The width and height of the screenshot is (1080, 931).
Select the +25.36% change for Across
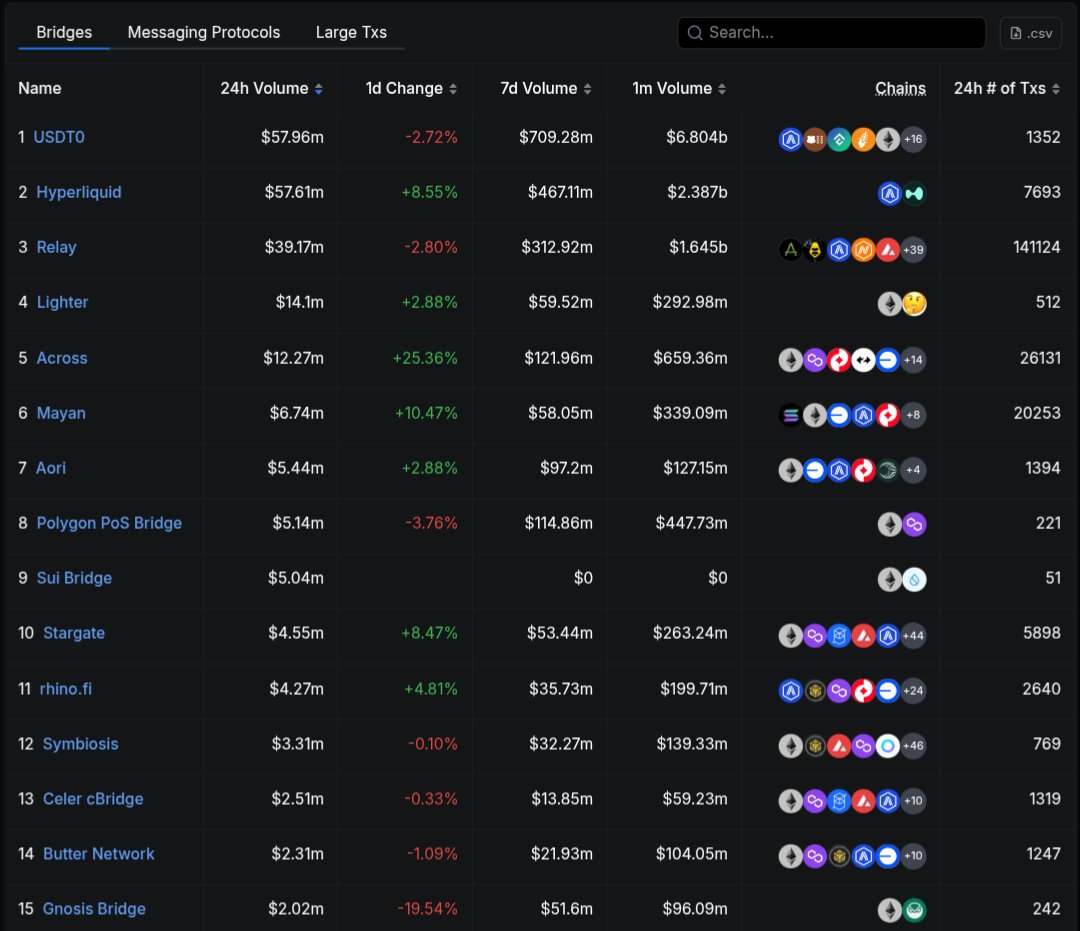coord(425,358)
